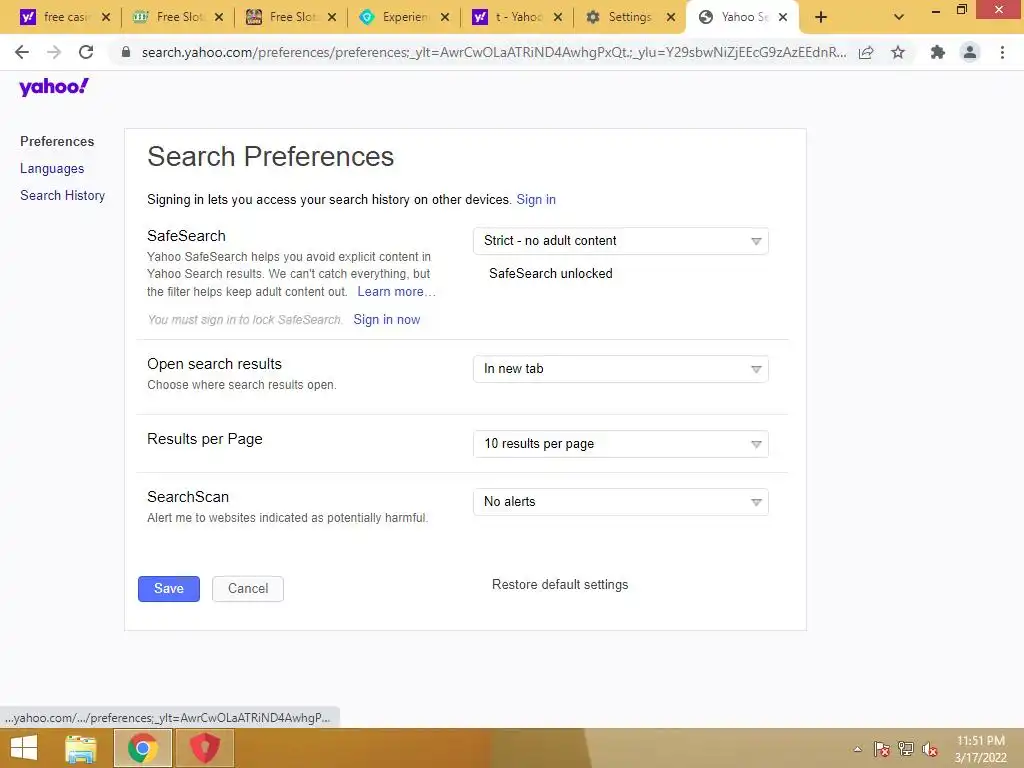
Task: Reload the Yahoo preferences page
Action: click(x=86, y=52)
